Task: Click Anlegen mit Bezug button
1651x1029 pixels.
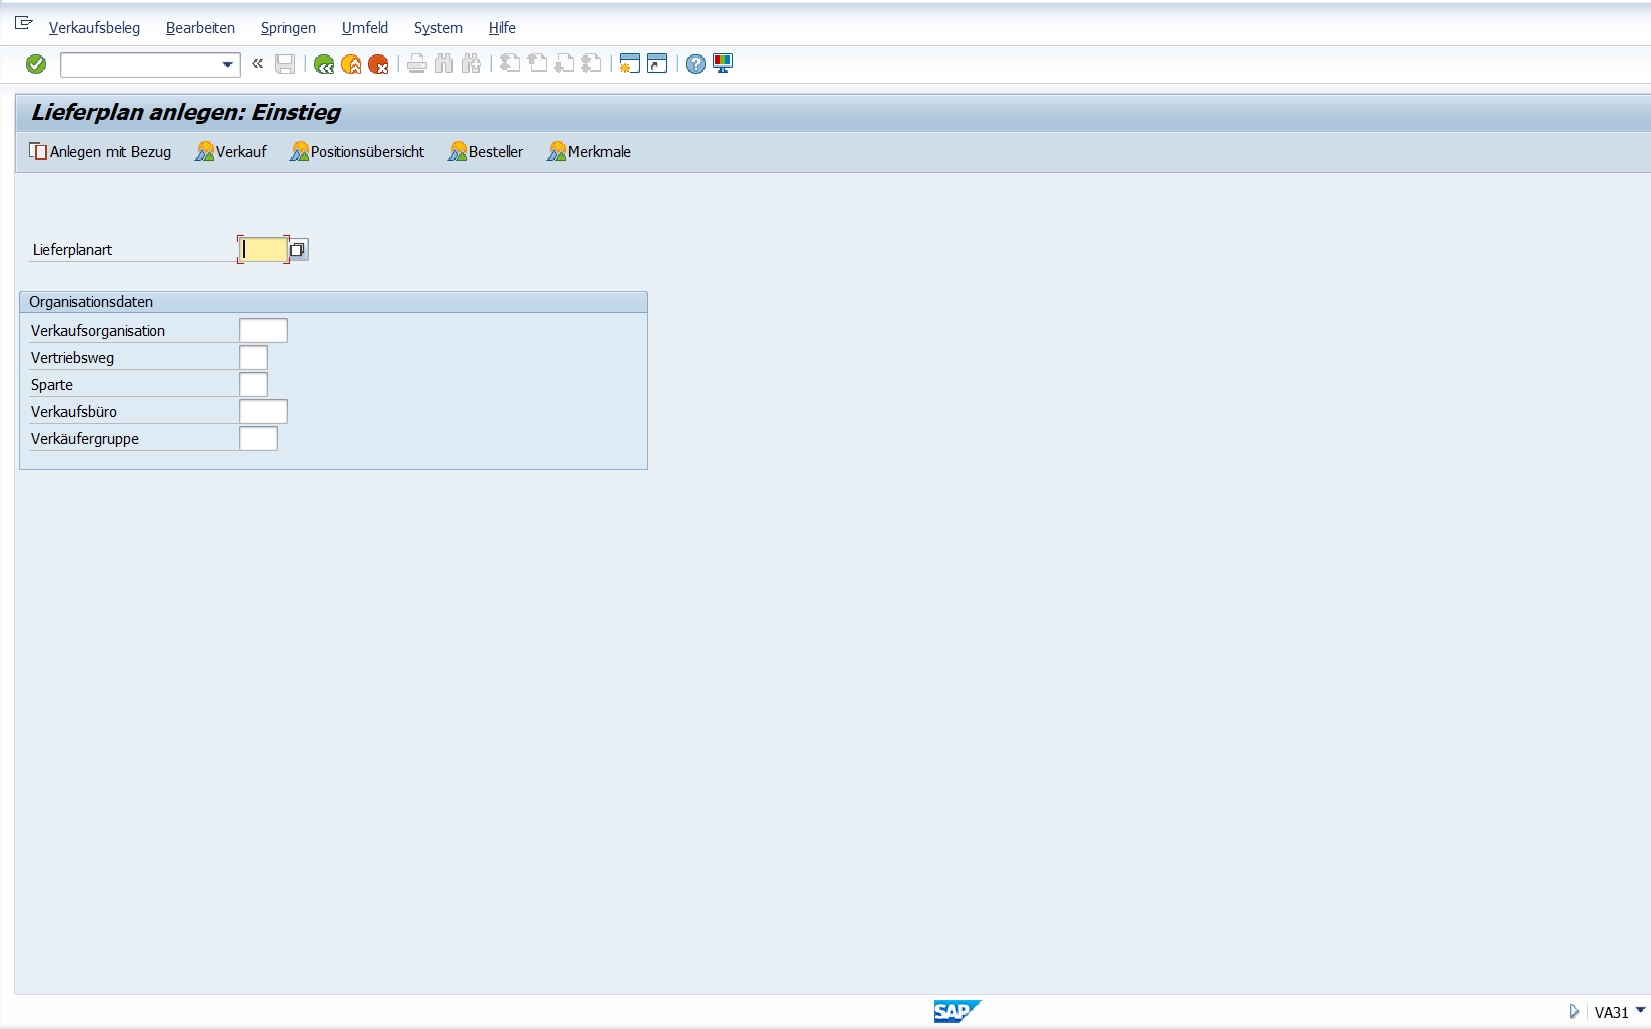Action: click(100, 152)
